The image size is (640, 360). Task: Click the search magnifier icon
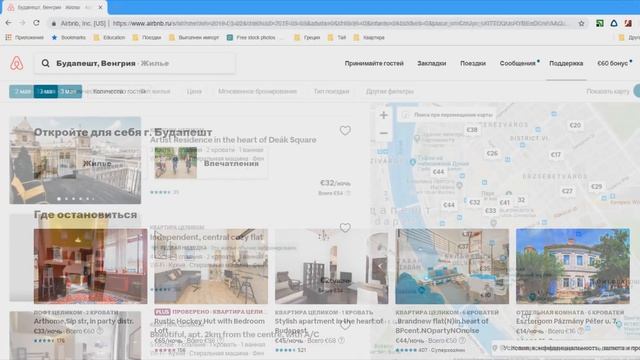coord(46,63)
